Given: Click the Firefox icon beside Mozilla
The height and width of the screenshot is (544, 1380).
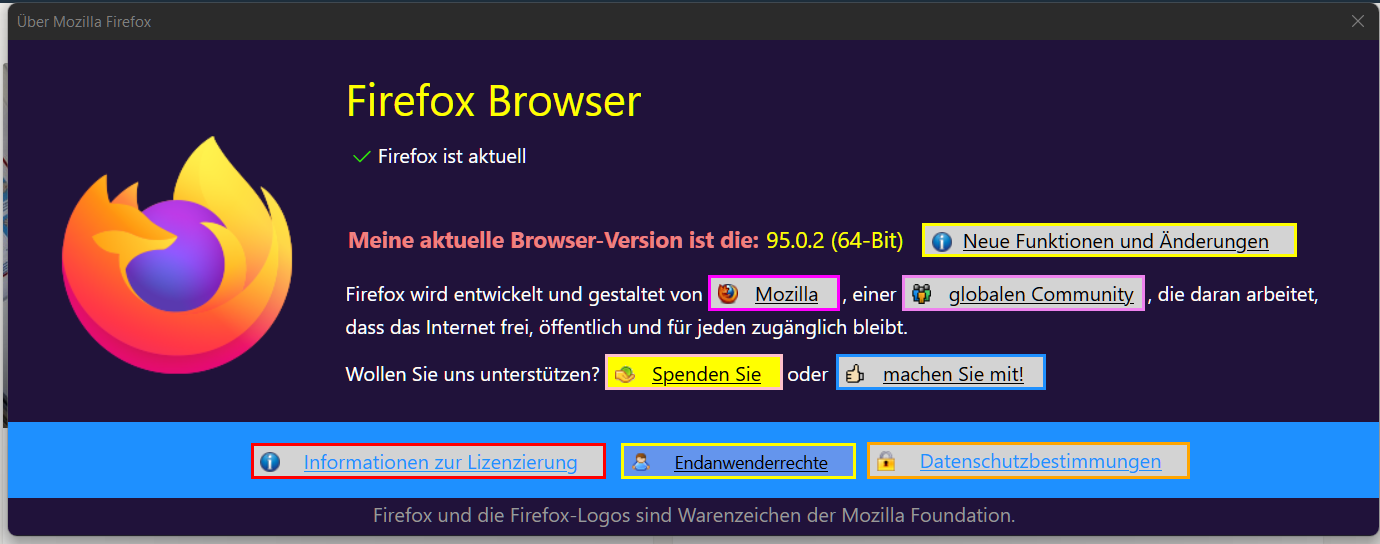Looking at the screenshot, I should [728, 294].
